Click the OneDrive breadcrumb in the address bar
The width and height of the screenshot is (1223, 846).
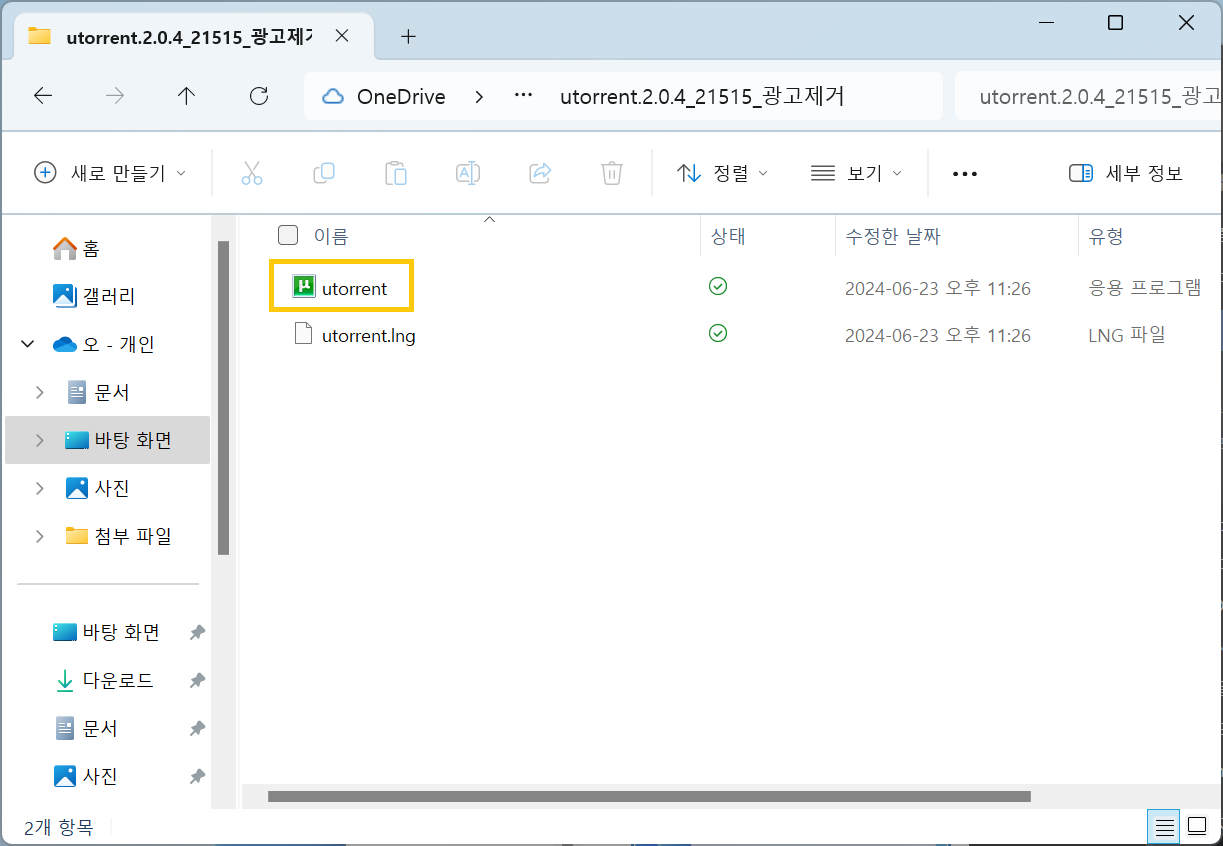[x=401, y=97]
